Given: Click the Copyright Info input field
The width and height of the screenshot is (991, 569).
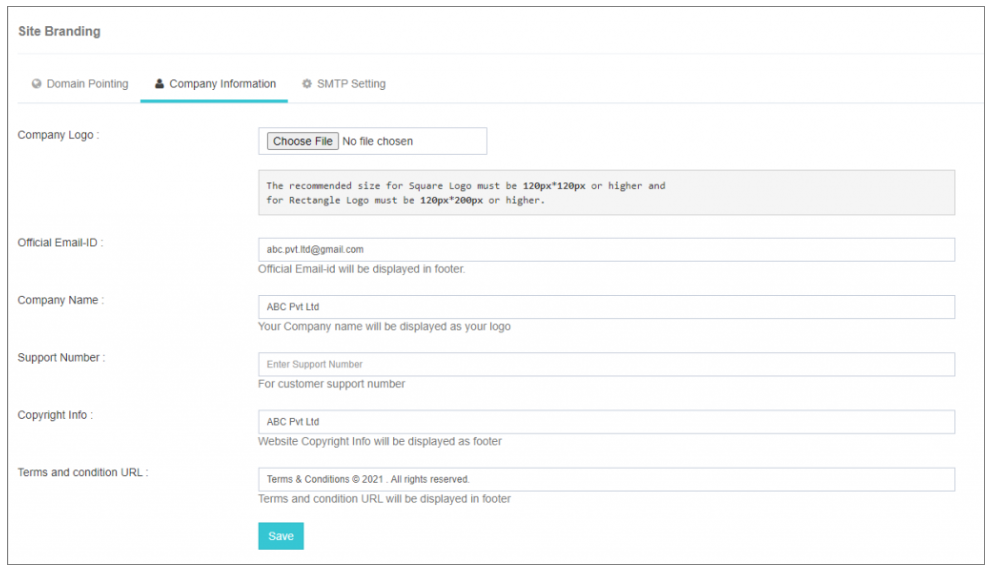Looking at the screenshot, I should 605,422.
